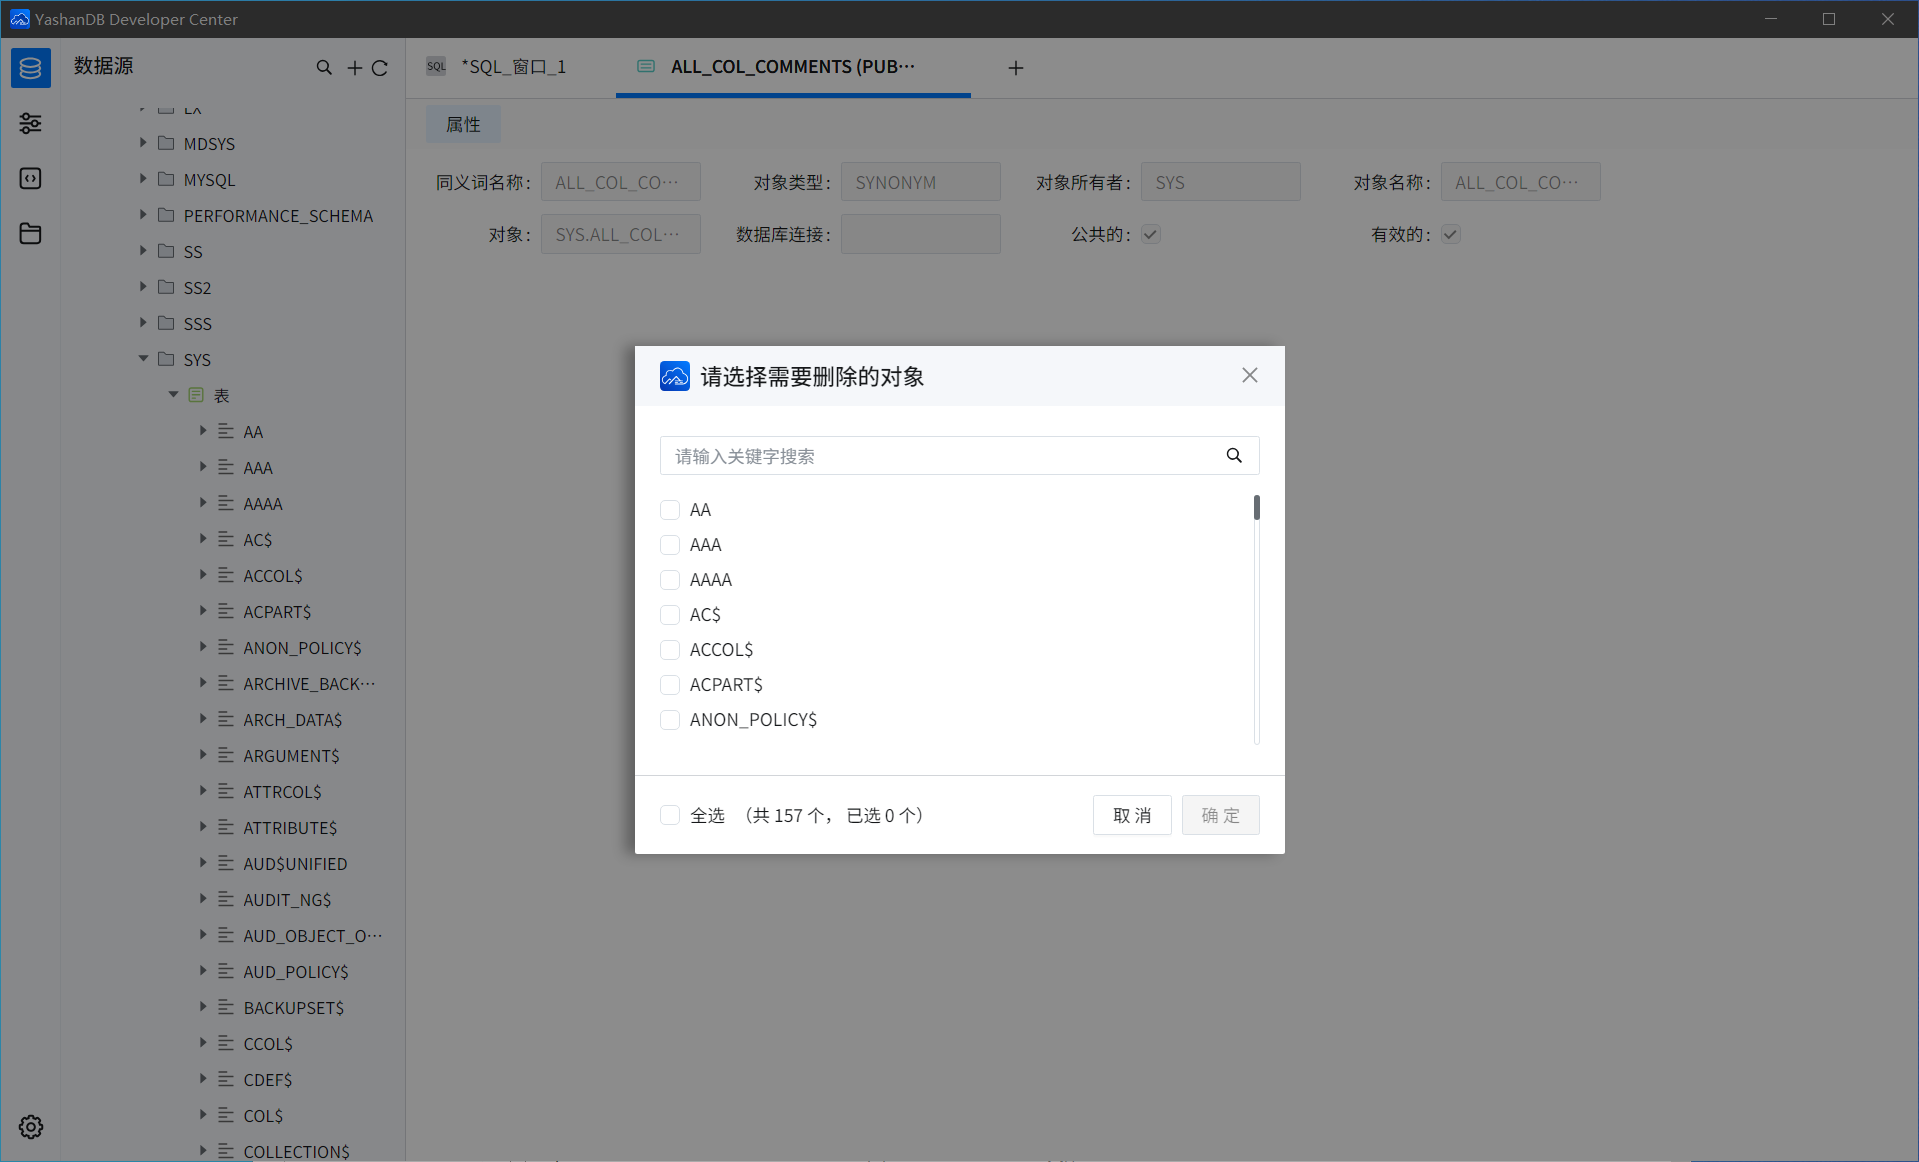The height and width of the screenshot is (1162, 1919).
Task: Switch to the *SQL_窗口_1 tab
Action: (512, 67)
